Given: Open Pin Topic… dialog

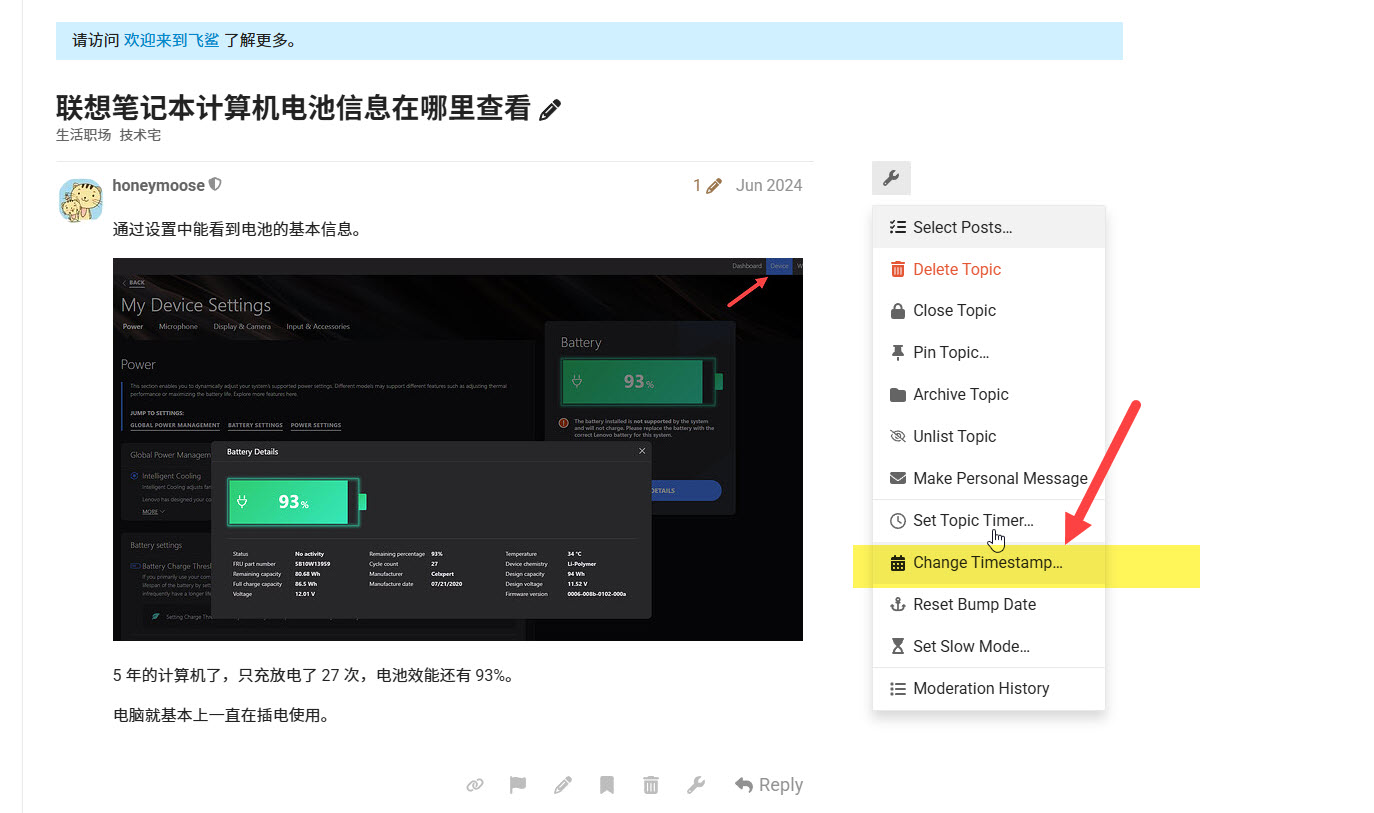Looking at the screenshot, I should pyautogui.click(x=989, y=352).
